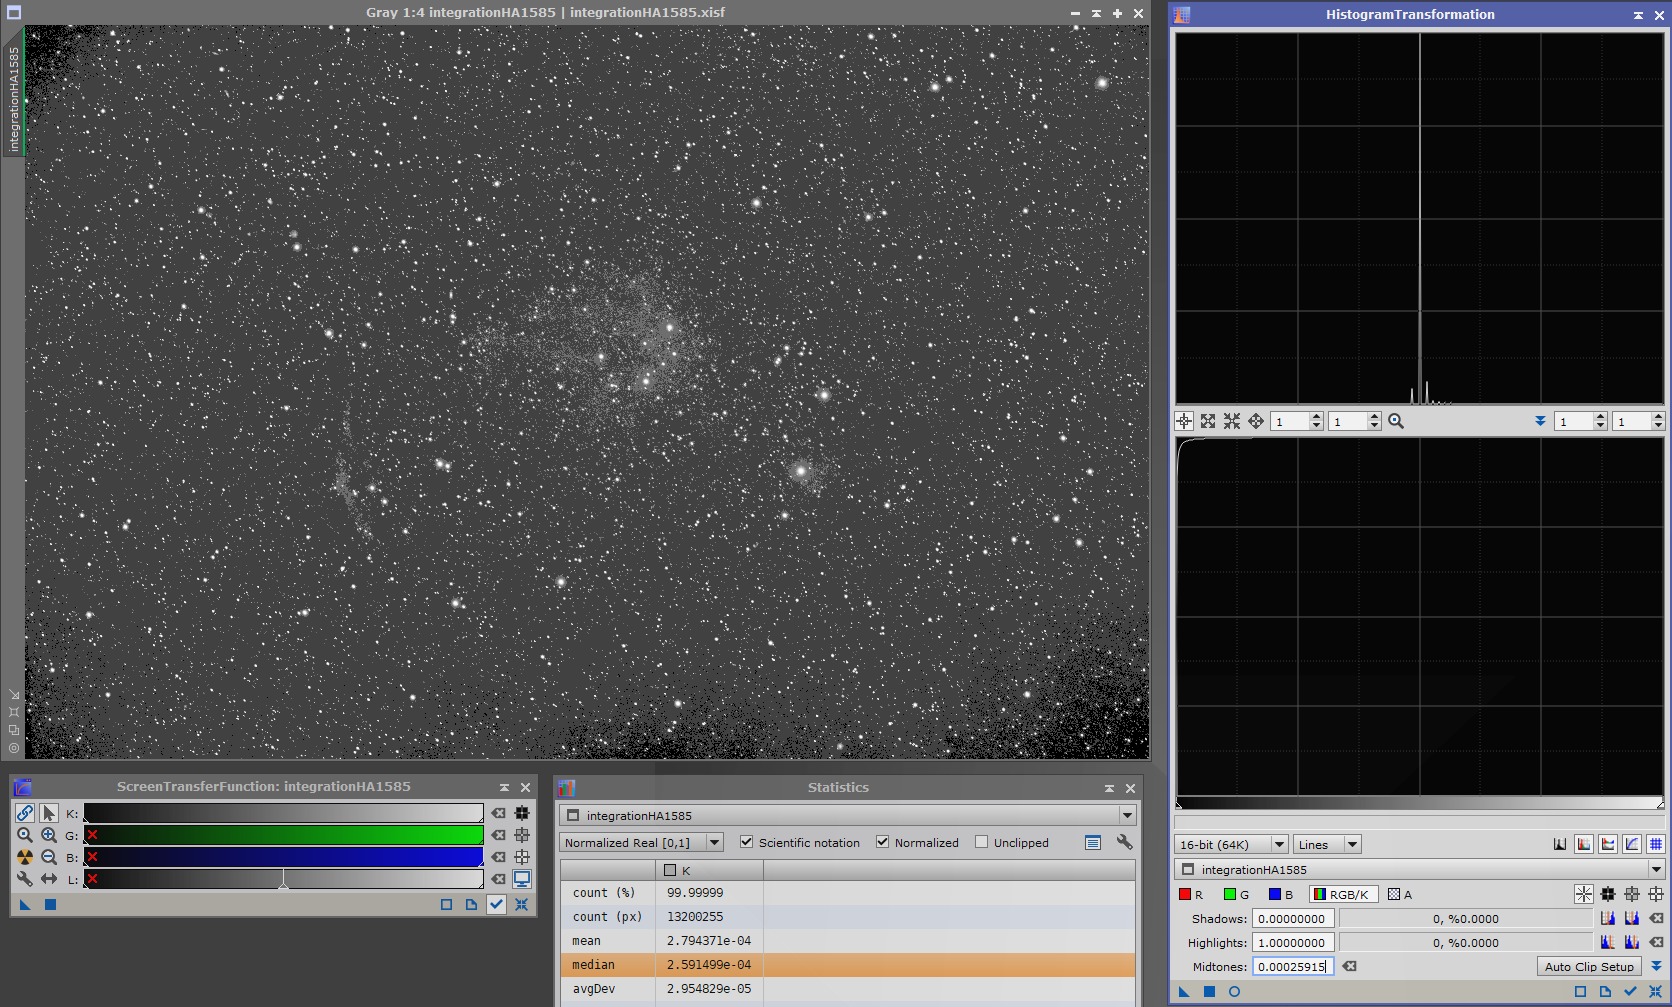The width and height of the screenshot is (1672, 1007).
Task: Focus the Shadows input field
Action: pos(1293,918)
